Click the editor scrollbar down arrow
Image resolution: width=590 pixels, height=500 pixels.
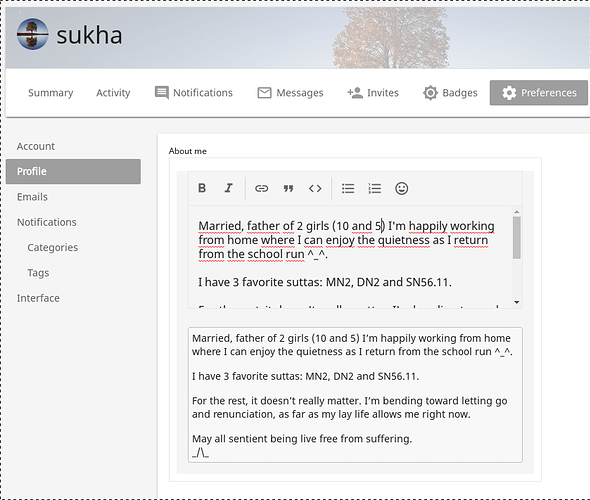[x=517, y=302]
